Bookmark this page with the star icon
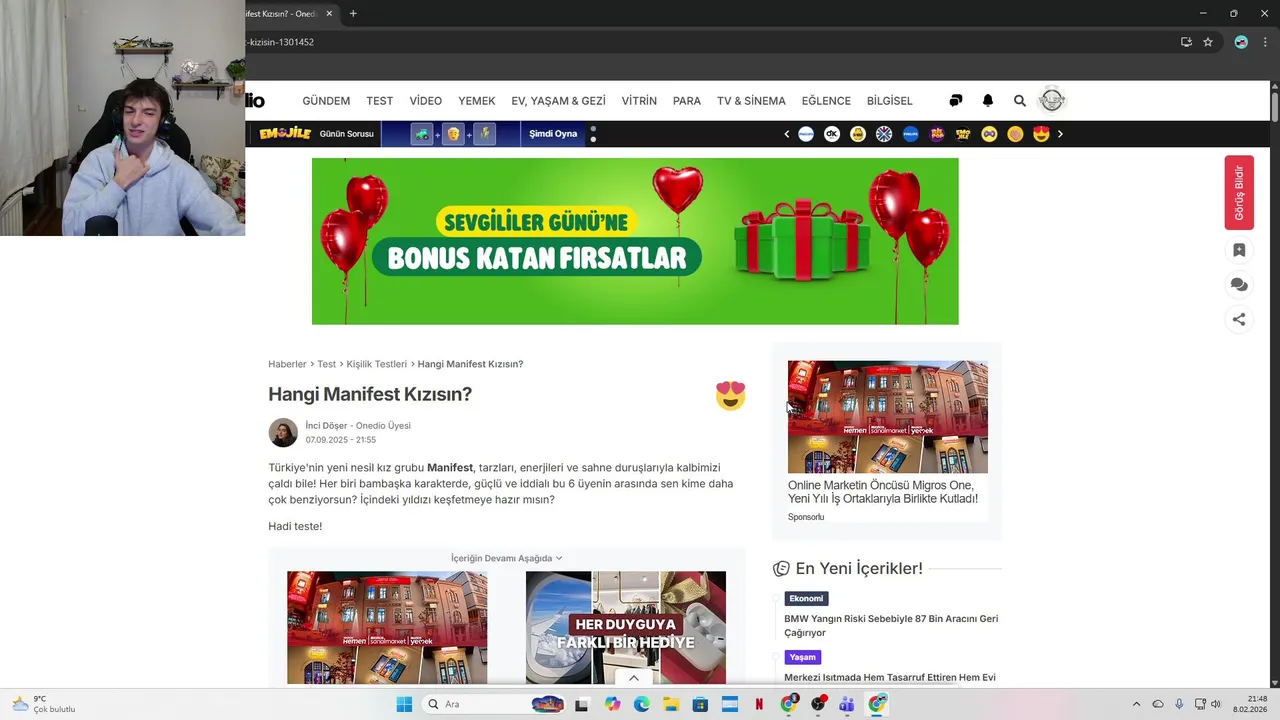The height and width of the screenshot is (720, 1280). (1208, 42)
